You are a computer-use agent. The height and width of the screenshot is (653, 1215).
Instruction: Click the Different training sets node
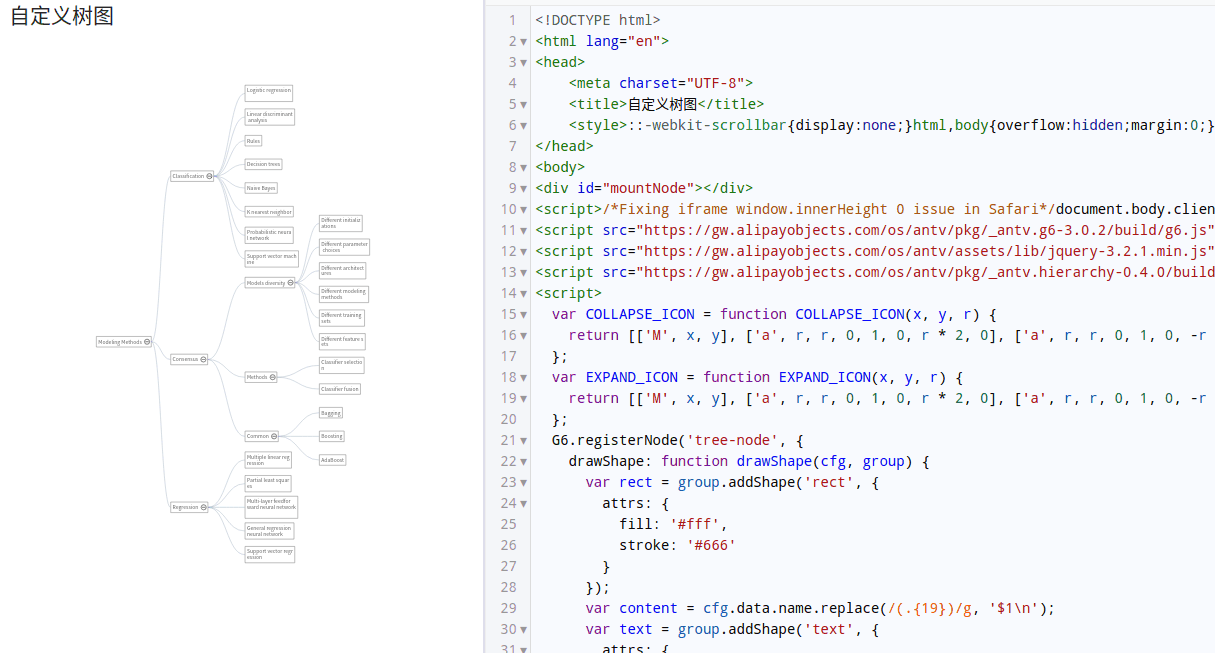click(342, 318)
